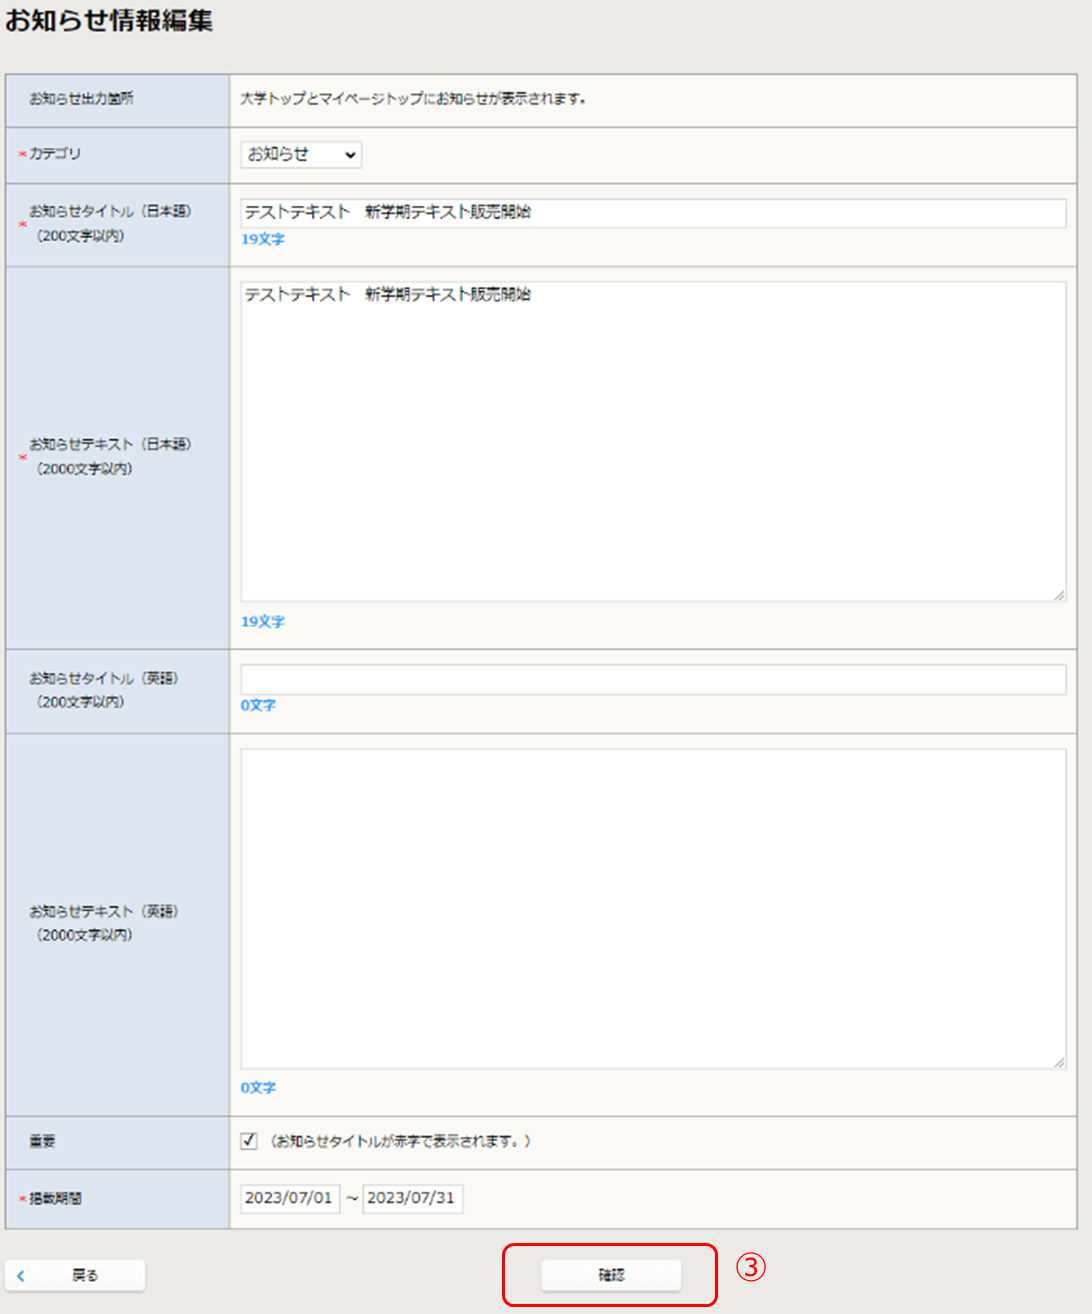Screen dimensions: 1092x1314
Task: Grab the English text area resize handle
Action: [1059, 1062]
